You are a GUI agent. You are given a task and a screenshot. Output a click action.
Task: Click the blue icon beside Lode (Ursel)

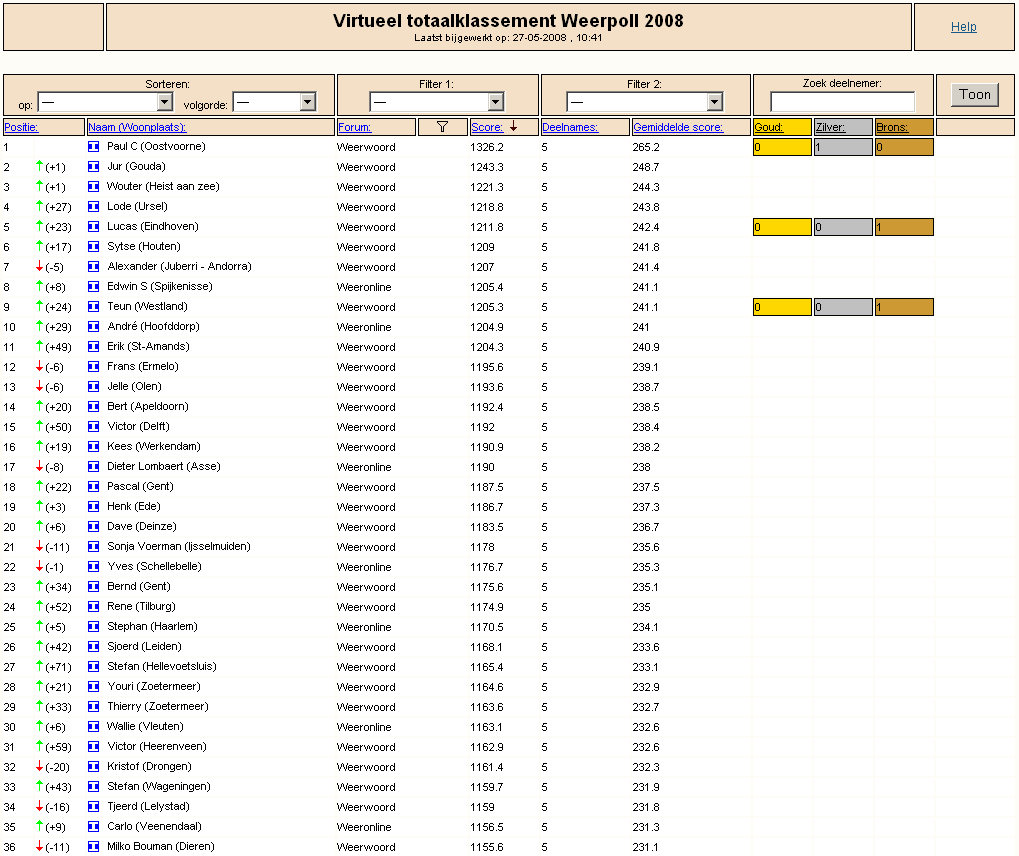(94, 207)
